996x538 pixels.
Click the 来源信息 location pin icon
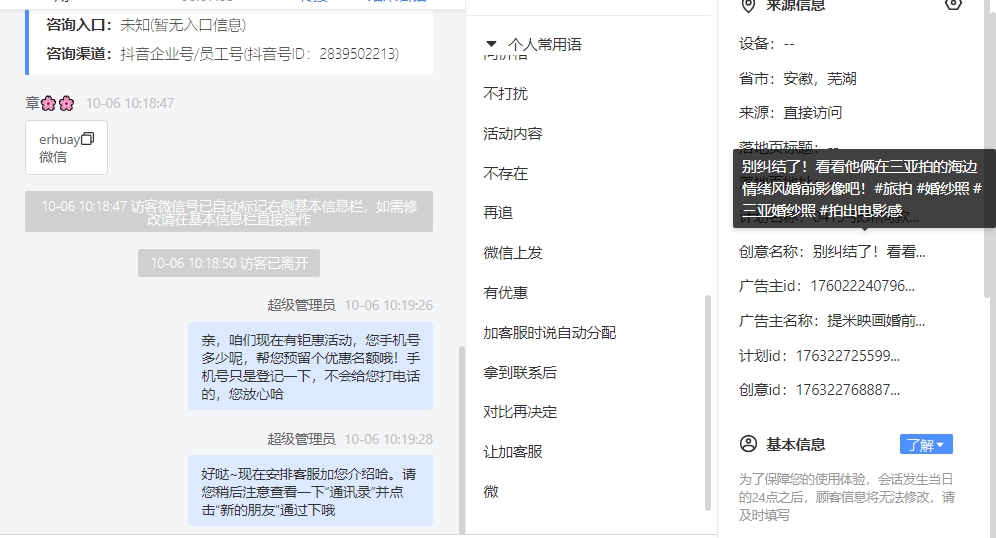click(x=749, y=6)
